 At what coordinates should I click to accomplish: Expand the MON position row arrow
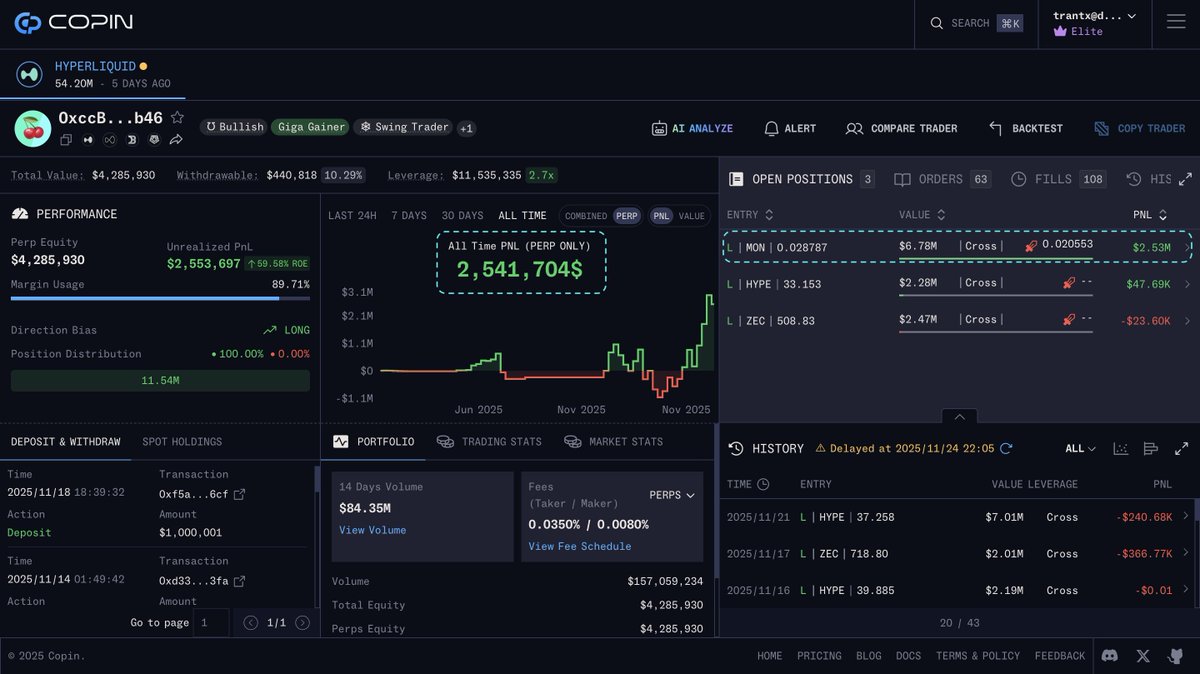pos(1187,247)
